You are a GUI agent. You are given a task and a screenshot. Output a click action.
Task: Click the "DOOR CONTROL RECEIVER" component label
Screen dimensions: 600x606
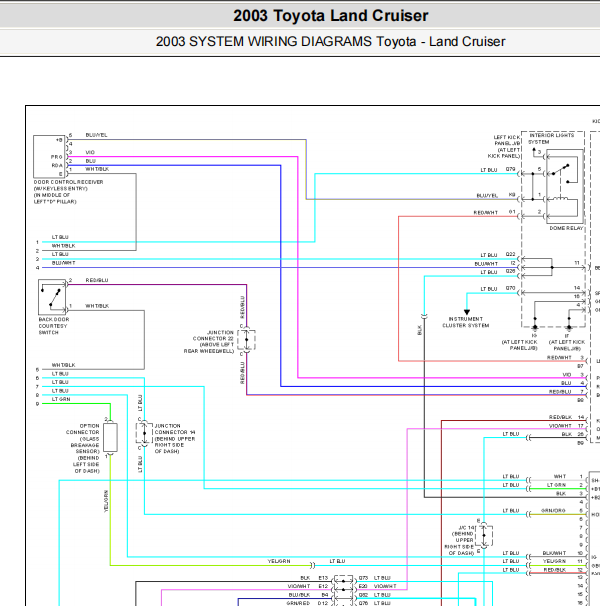68,182
